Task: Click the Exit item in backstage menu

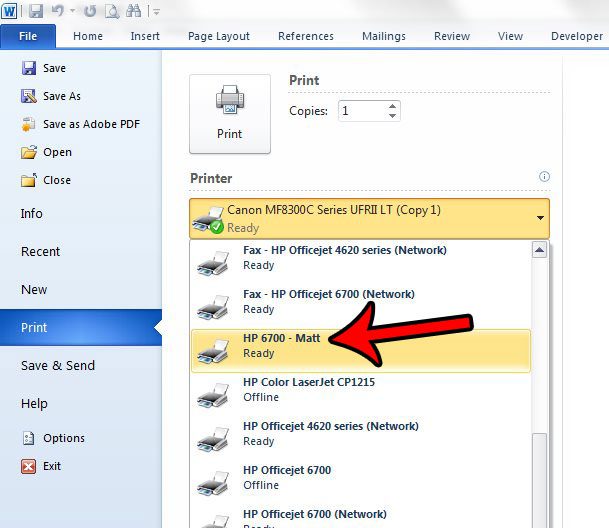Action: [x=51, y=466]
